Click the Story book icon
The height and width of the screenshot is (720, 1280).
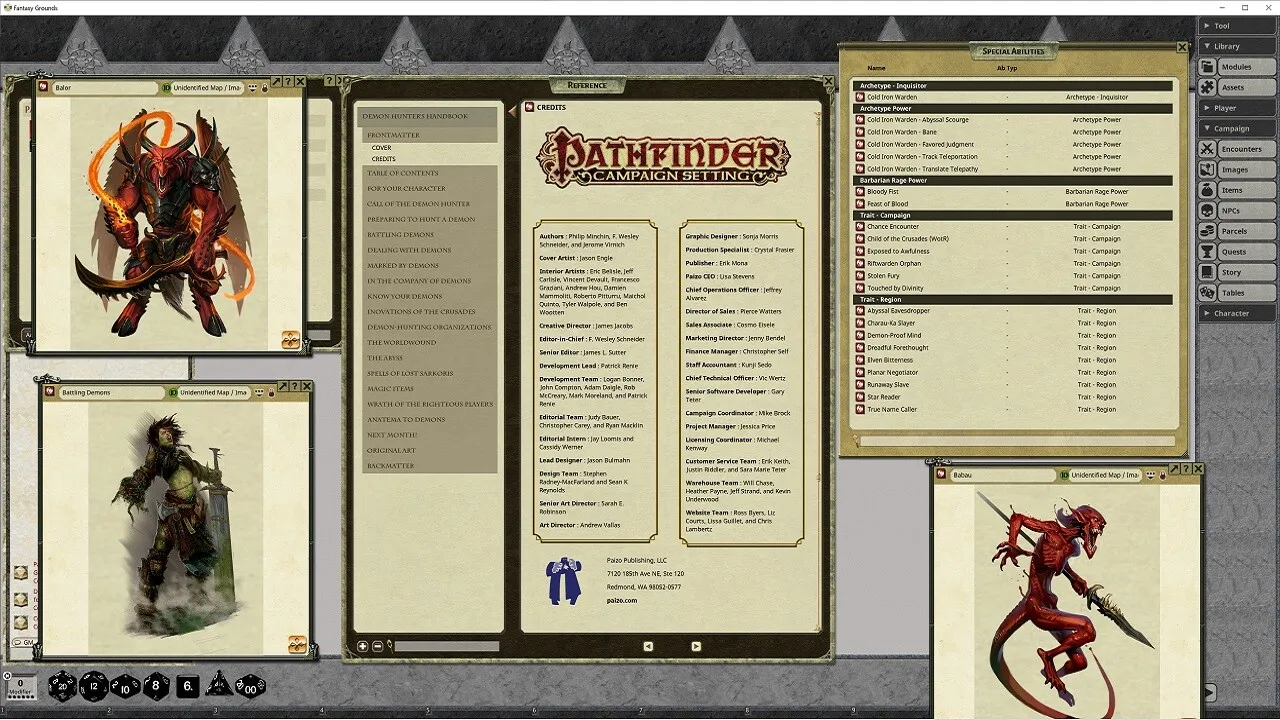tap(1207, 272)
